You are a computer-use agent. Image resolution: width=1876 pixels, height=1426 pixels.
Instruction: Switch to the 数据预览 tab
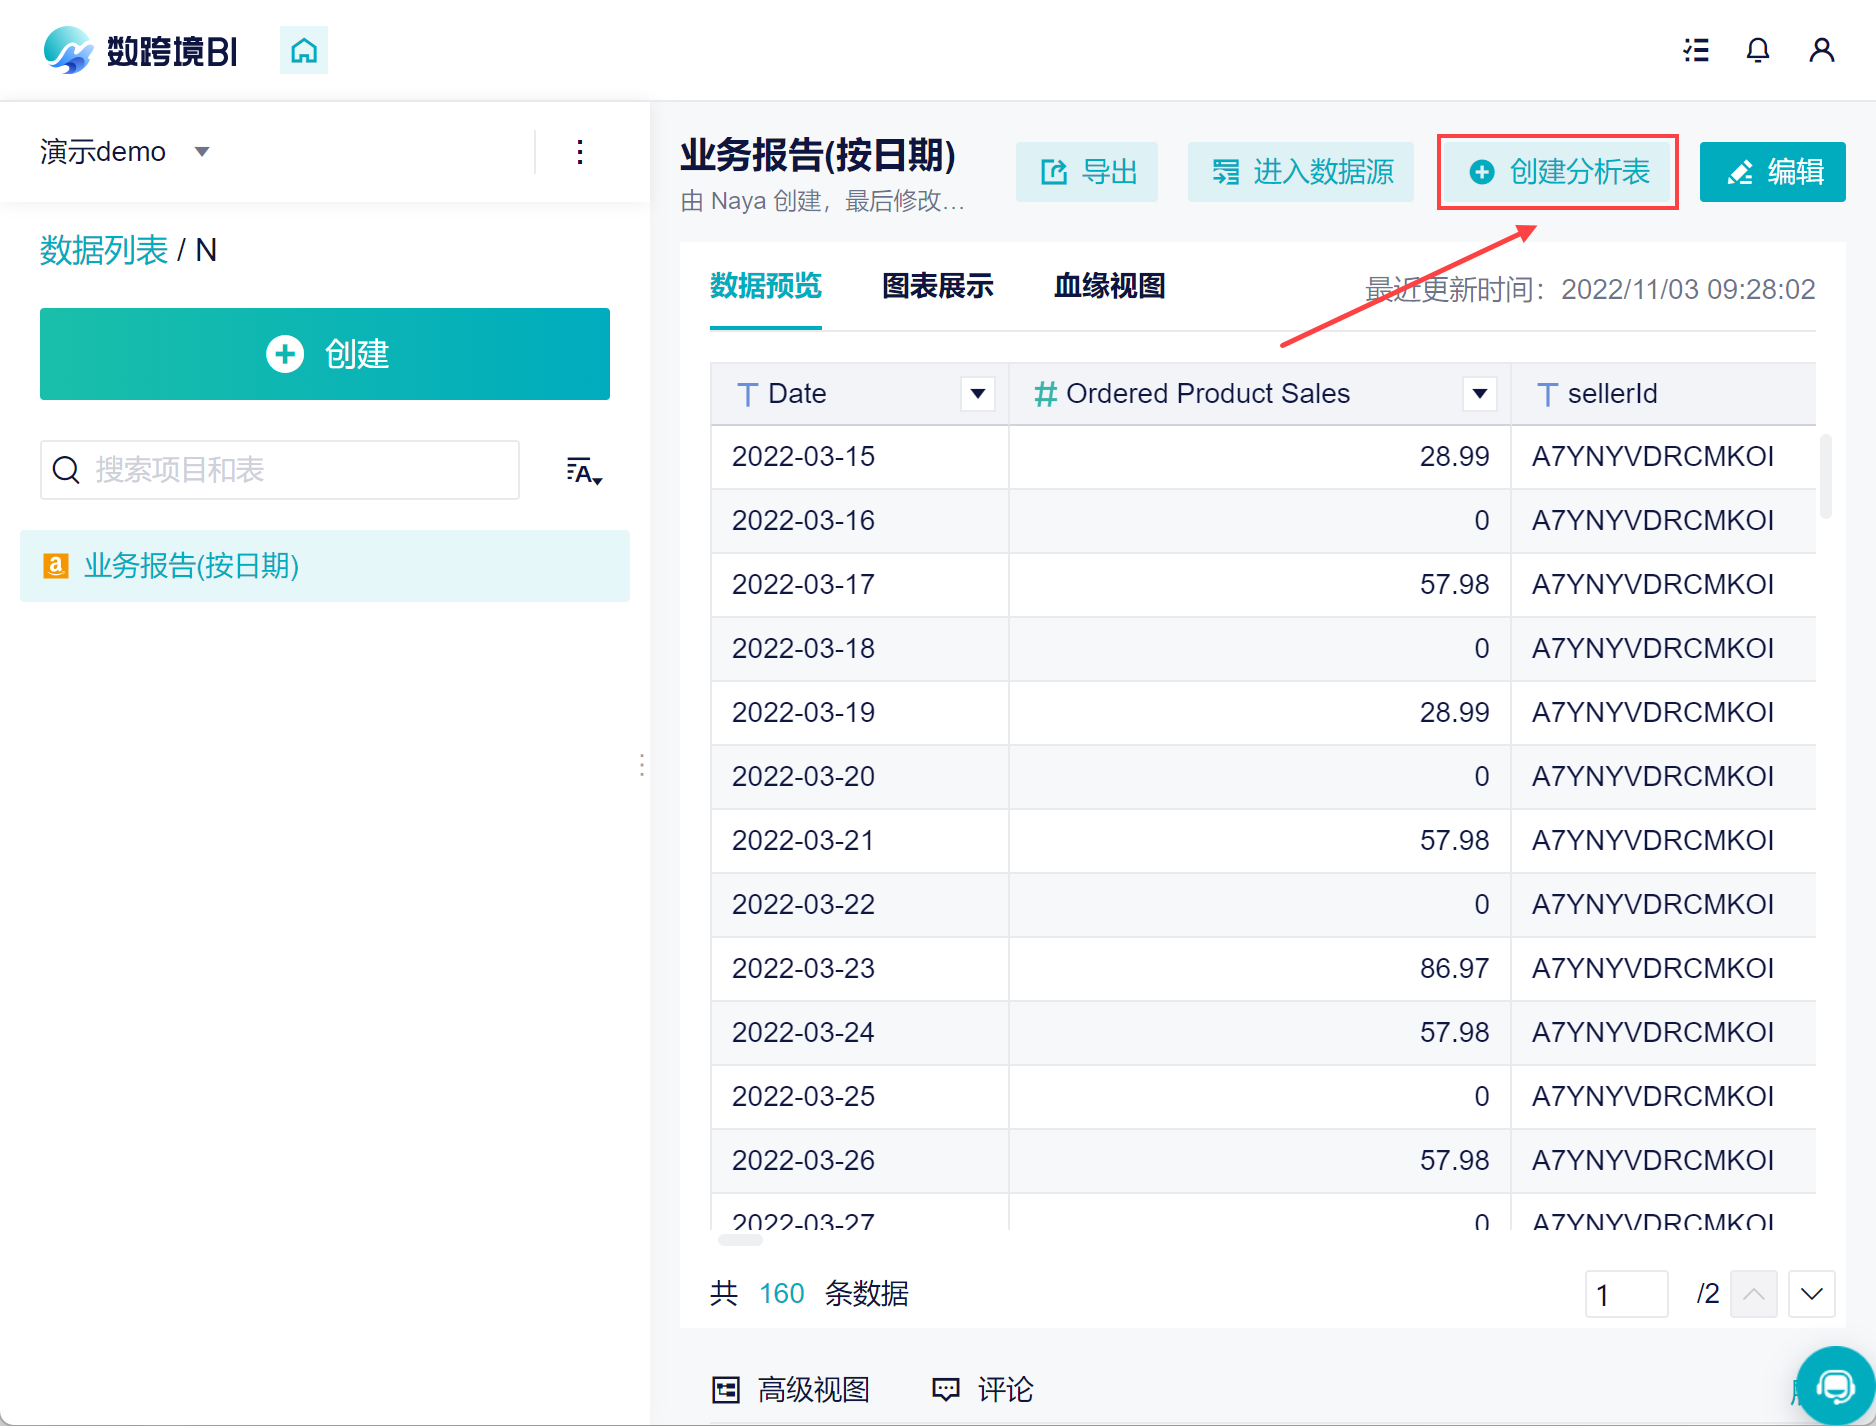click(766, 287)
